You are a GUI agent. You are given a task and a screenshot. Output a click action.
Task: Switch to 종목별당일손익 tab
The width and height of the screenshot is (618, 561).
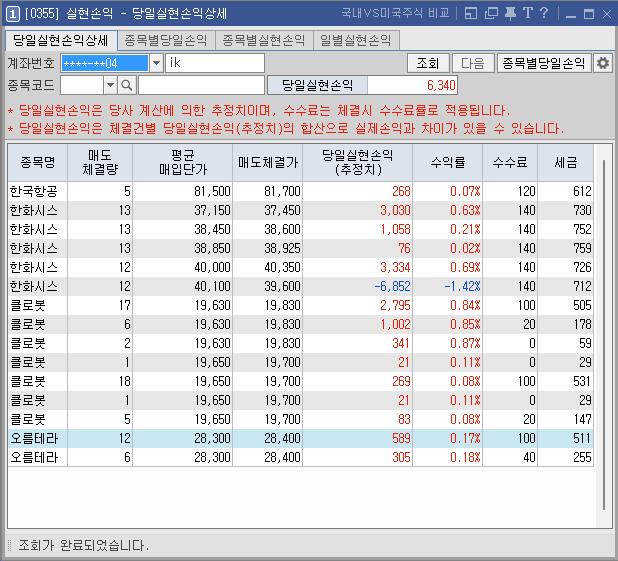(166, 40)
